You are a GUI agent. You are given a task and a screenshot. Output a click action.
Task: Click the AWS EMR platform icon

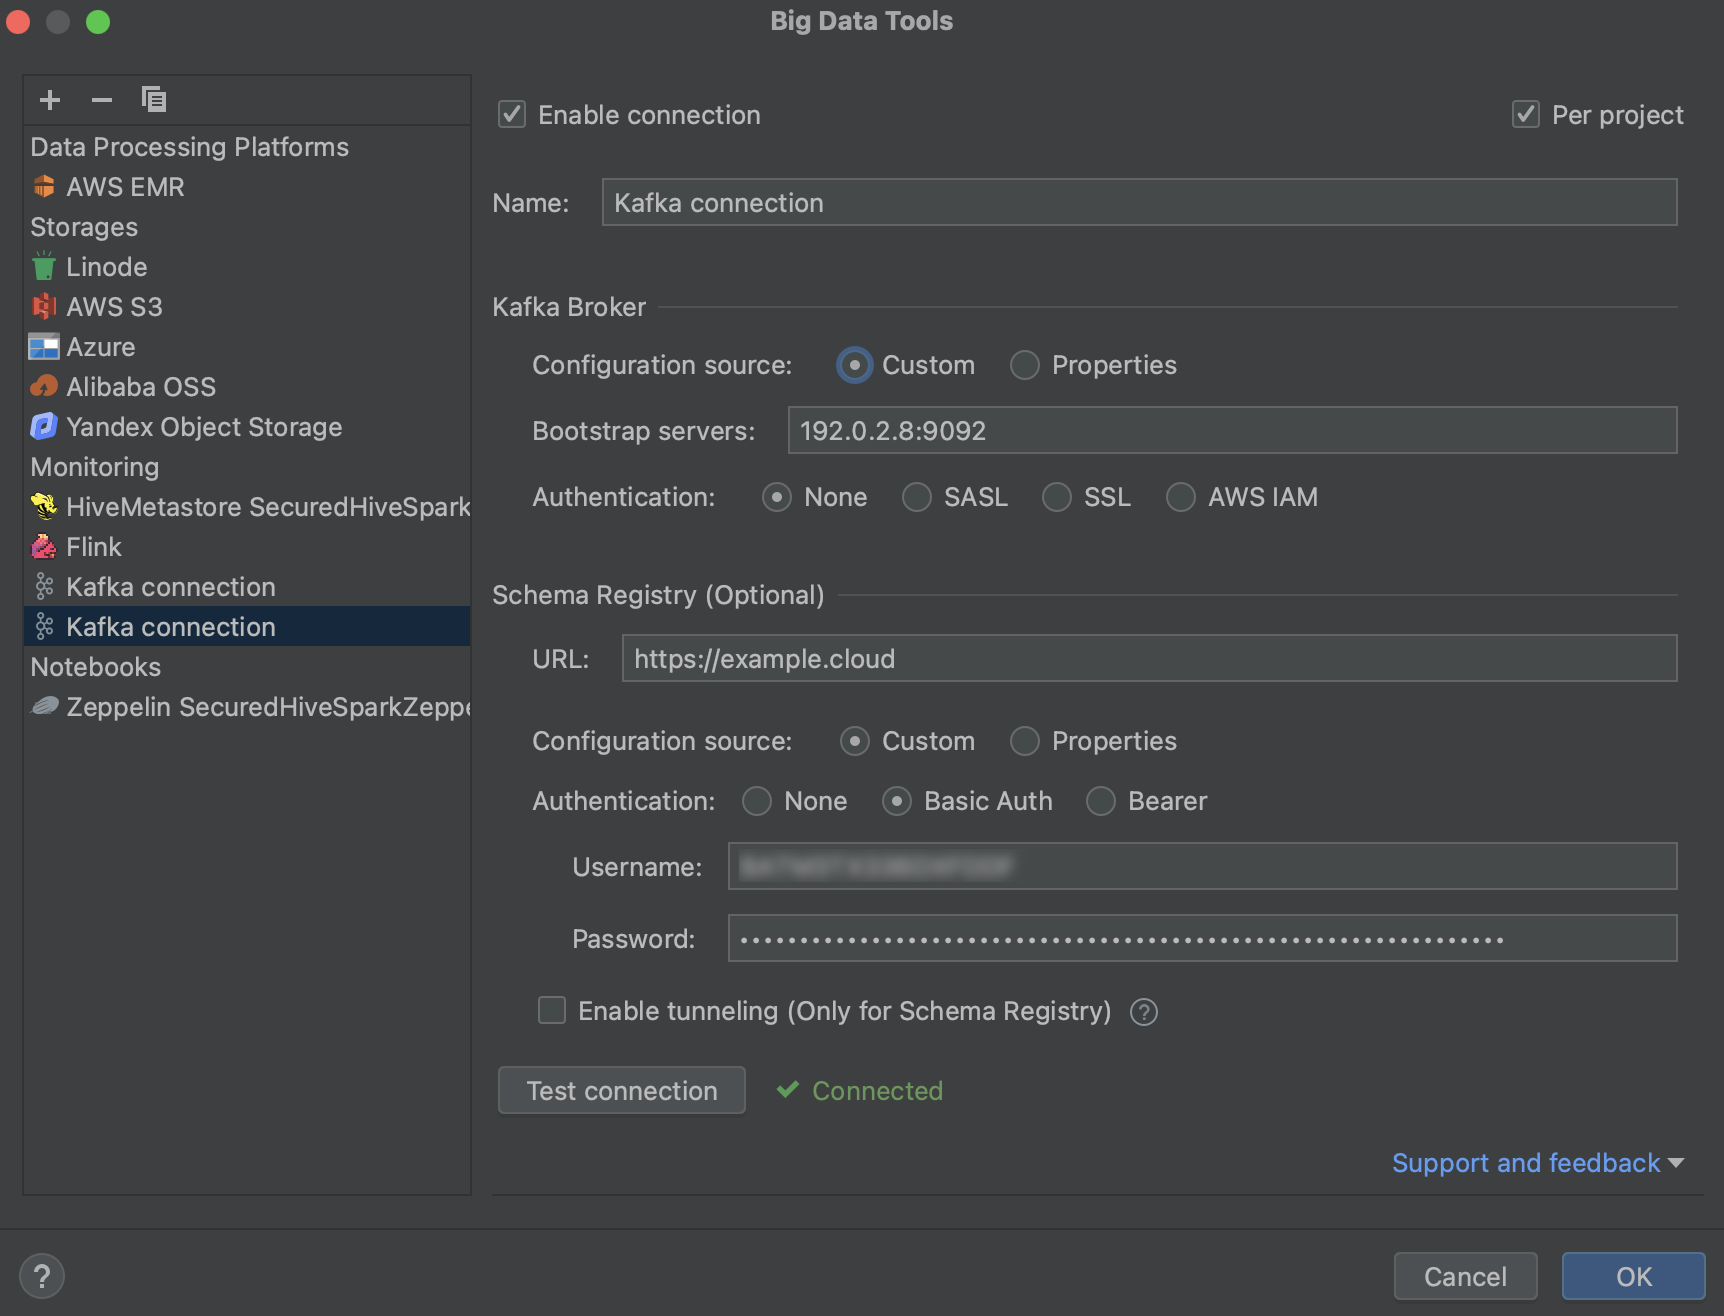tap(43, 186)
